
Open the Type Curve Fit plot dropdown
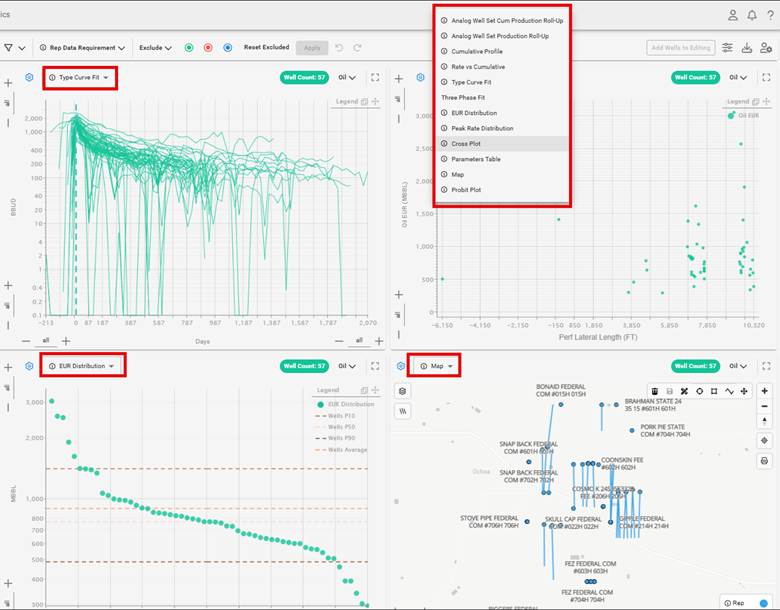[x=80, y=77]
